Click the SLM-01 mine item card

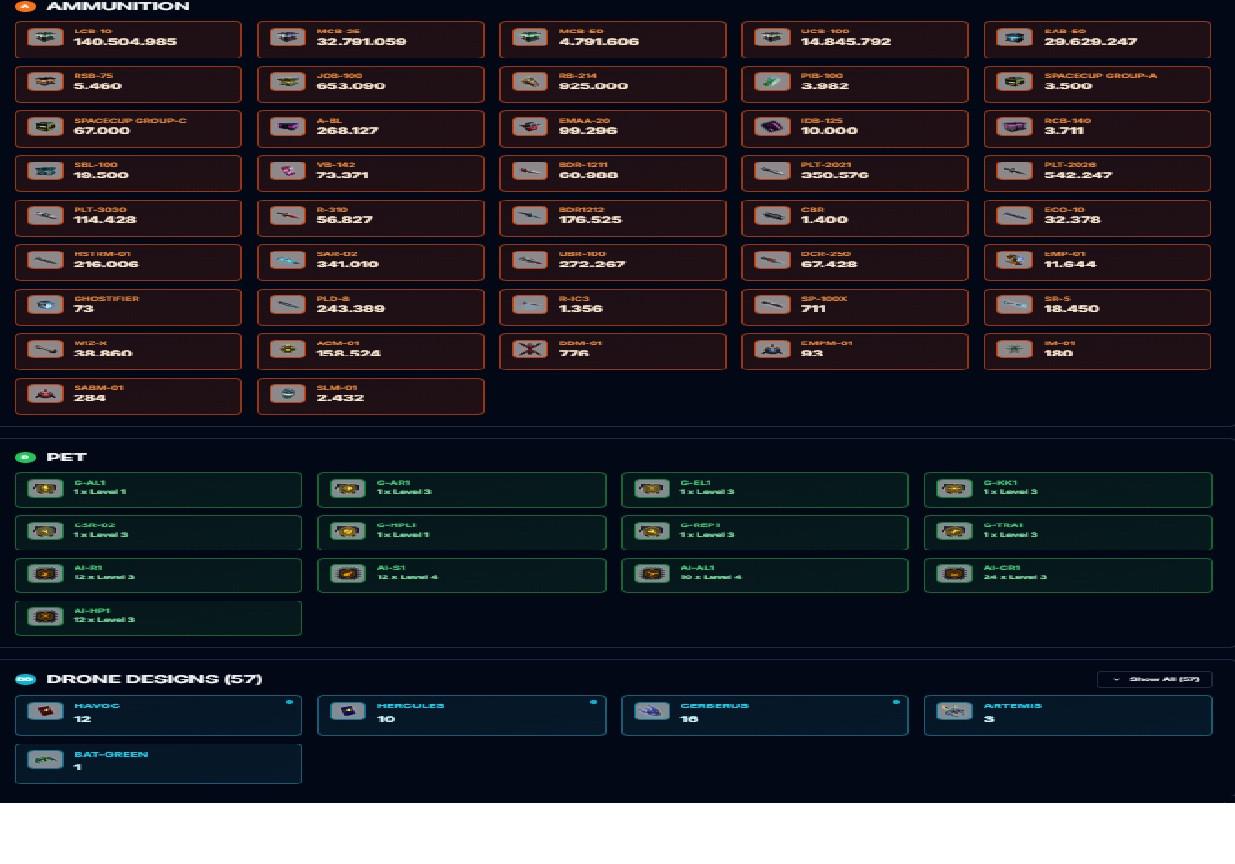371,396
